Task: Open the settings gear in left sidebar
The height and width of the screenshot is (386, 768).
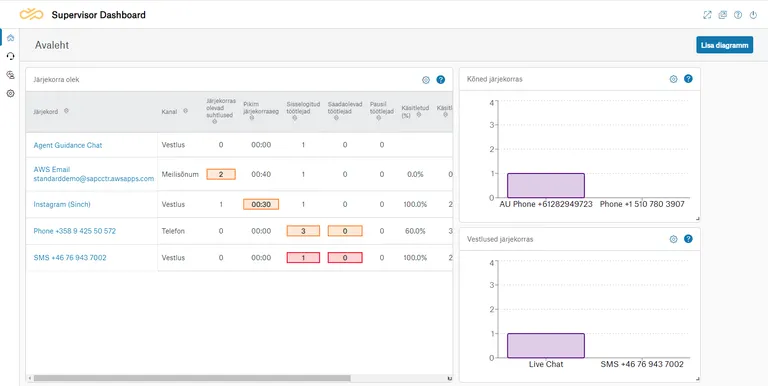Action: (10, 94)
